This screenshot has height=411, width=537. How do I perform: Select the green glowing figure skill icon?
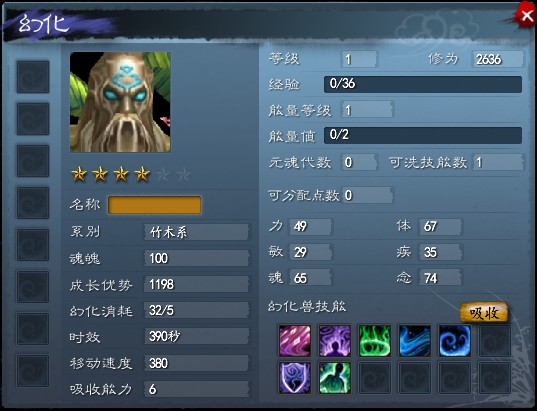[335, 378]
